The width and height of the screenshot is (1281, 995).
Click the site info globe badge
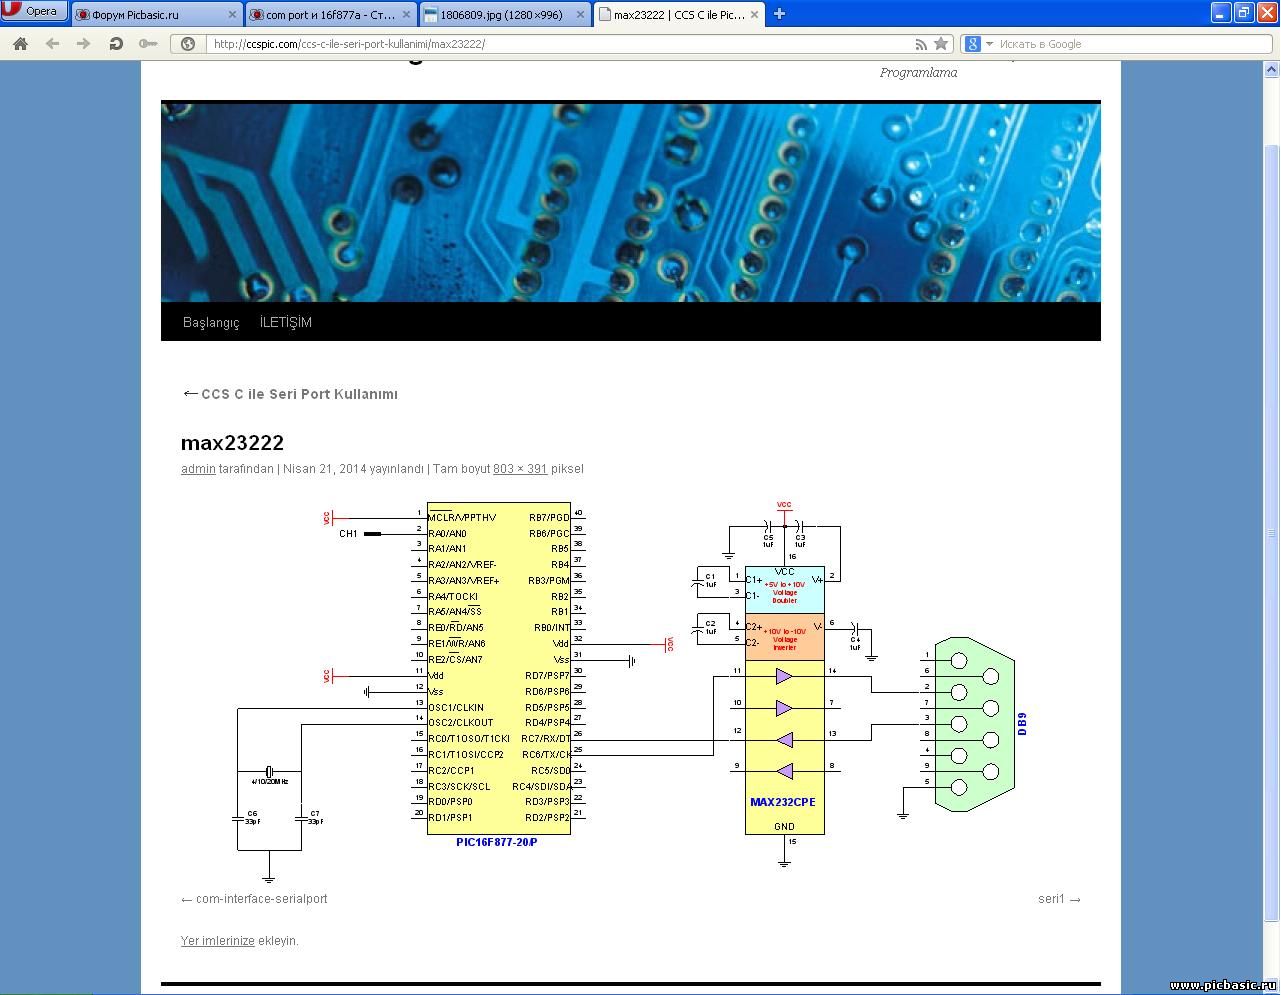pyautogui.click(x=187, y=44)
